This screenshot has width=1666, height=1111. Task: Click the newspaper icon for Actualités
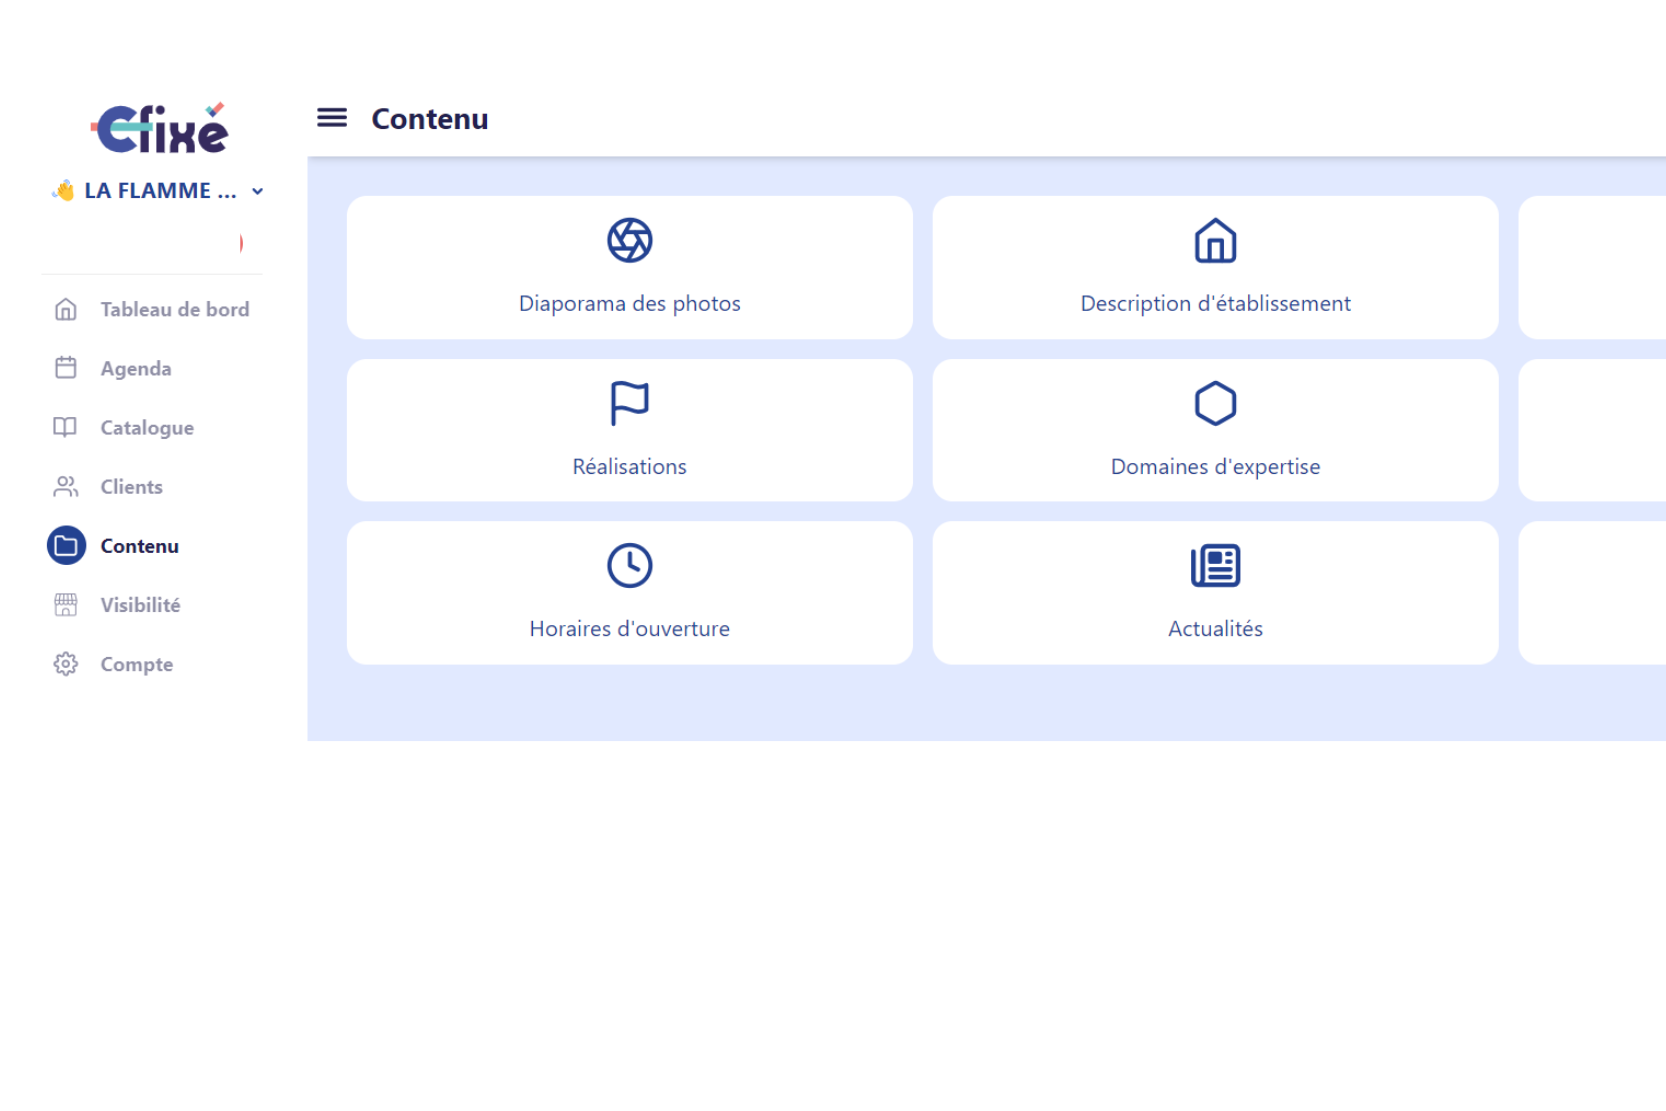[1215, 566]
